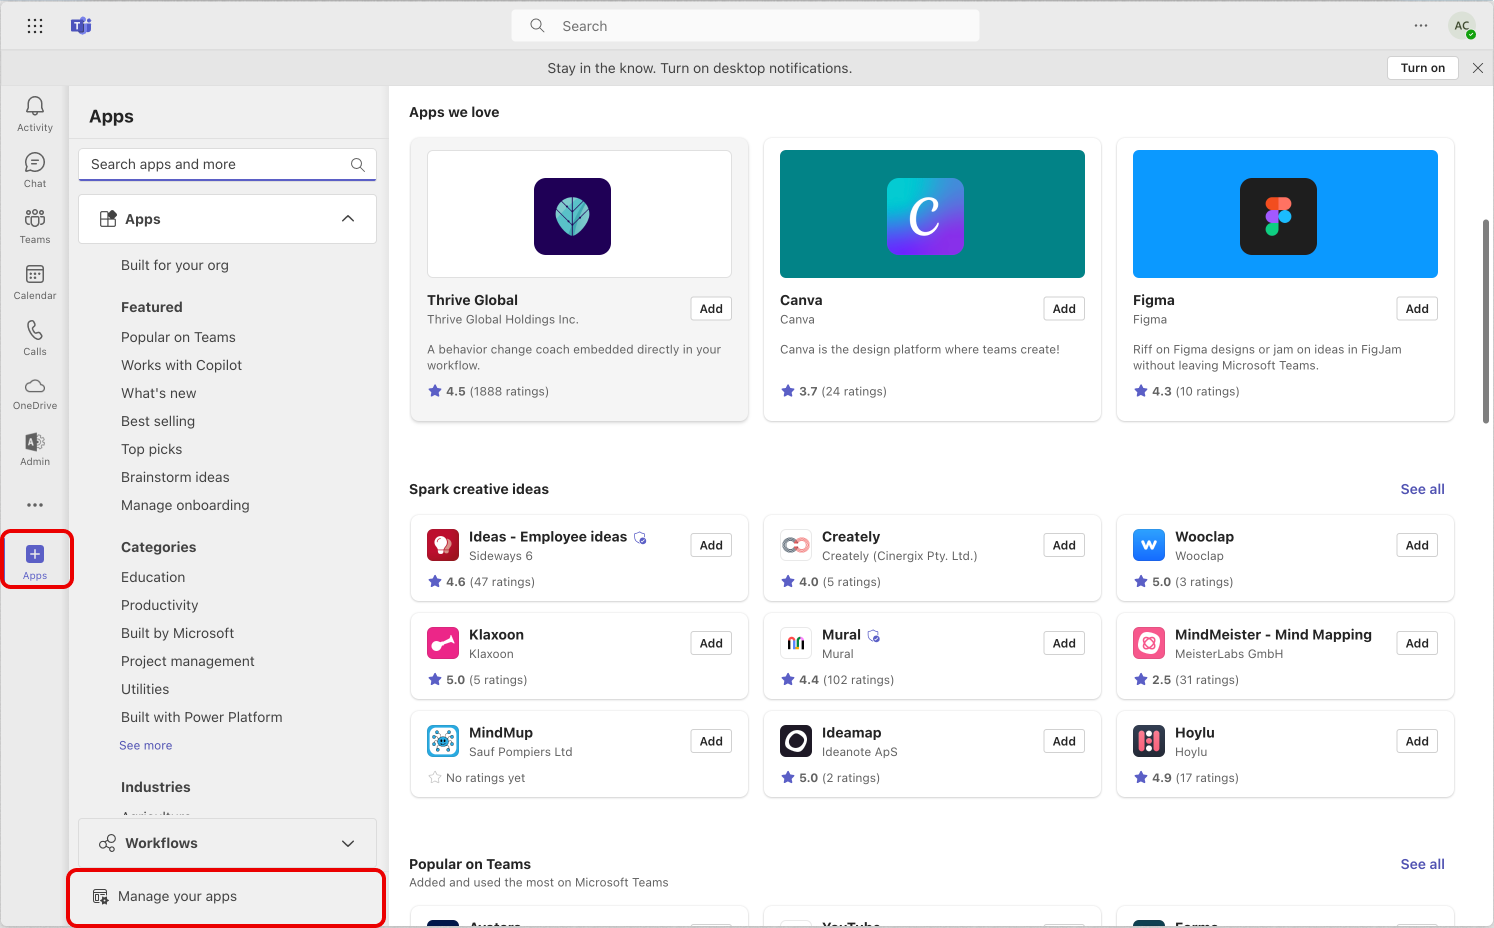Click the Creately app icon

point(796,545)
